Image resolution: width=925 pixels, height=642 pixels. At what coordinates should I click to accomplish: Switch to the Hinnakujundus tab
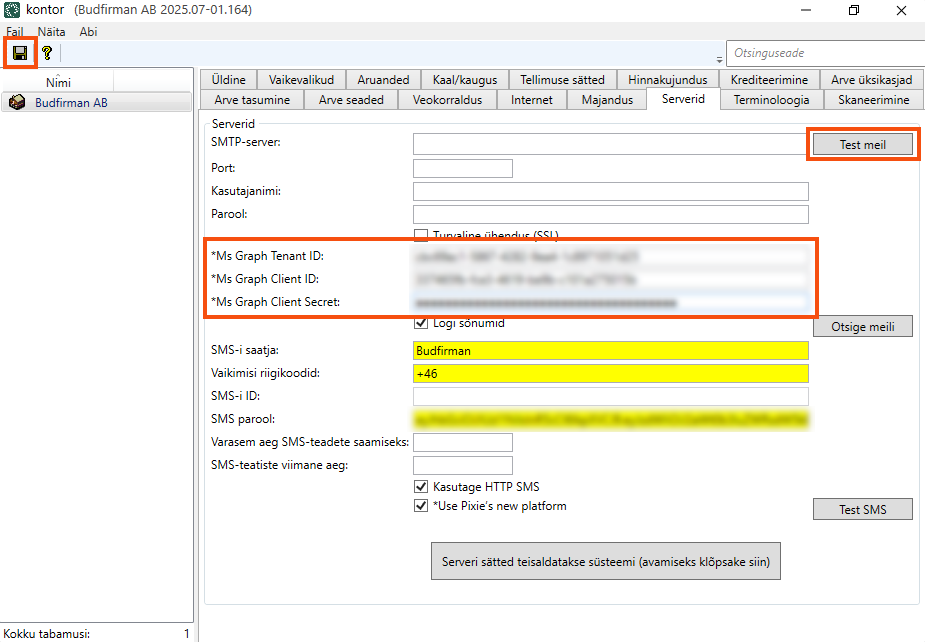[x=667, y=80]
